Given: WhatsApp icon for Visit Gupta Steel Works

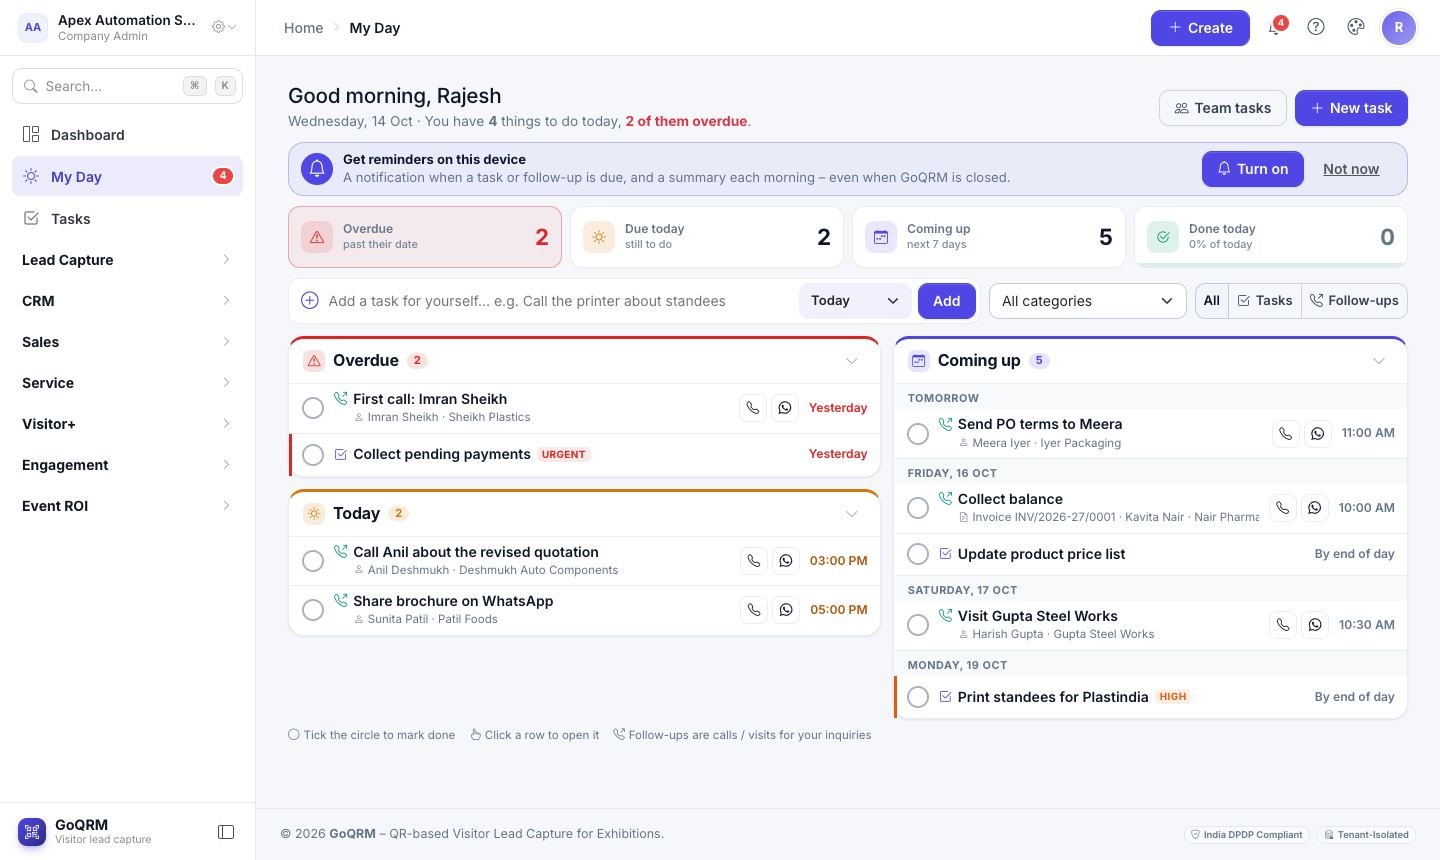Looking at the screenshot, I should coord(1315,625).
